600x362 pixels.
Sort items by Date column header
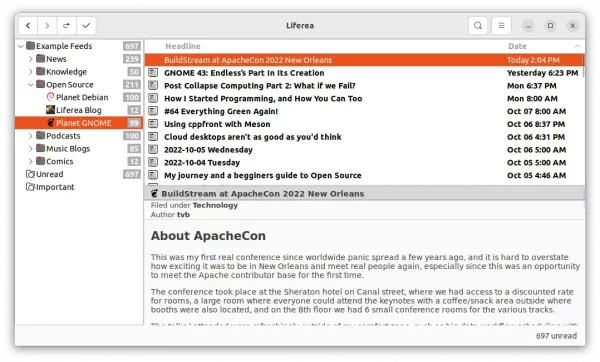click(x=517, y=46)
